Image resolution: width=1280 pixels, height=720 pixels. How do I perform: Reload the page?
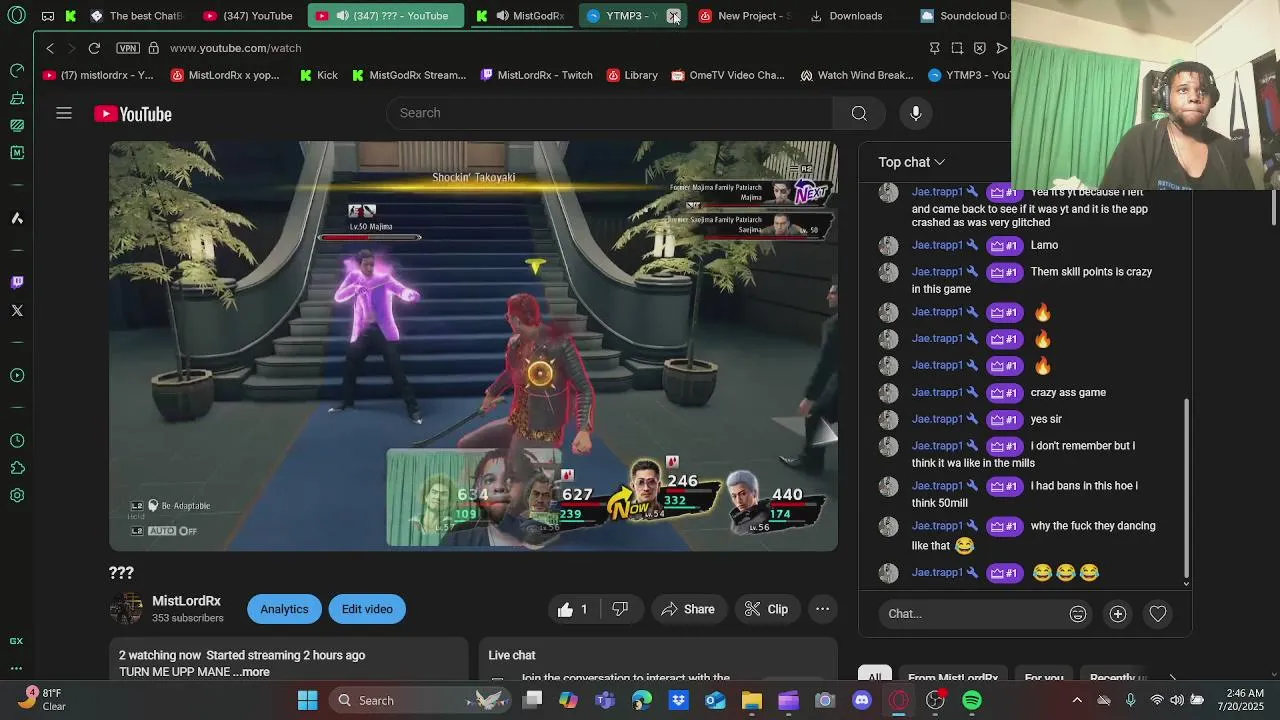(x=94, y=48)
